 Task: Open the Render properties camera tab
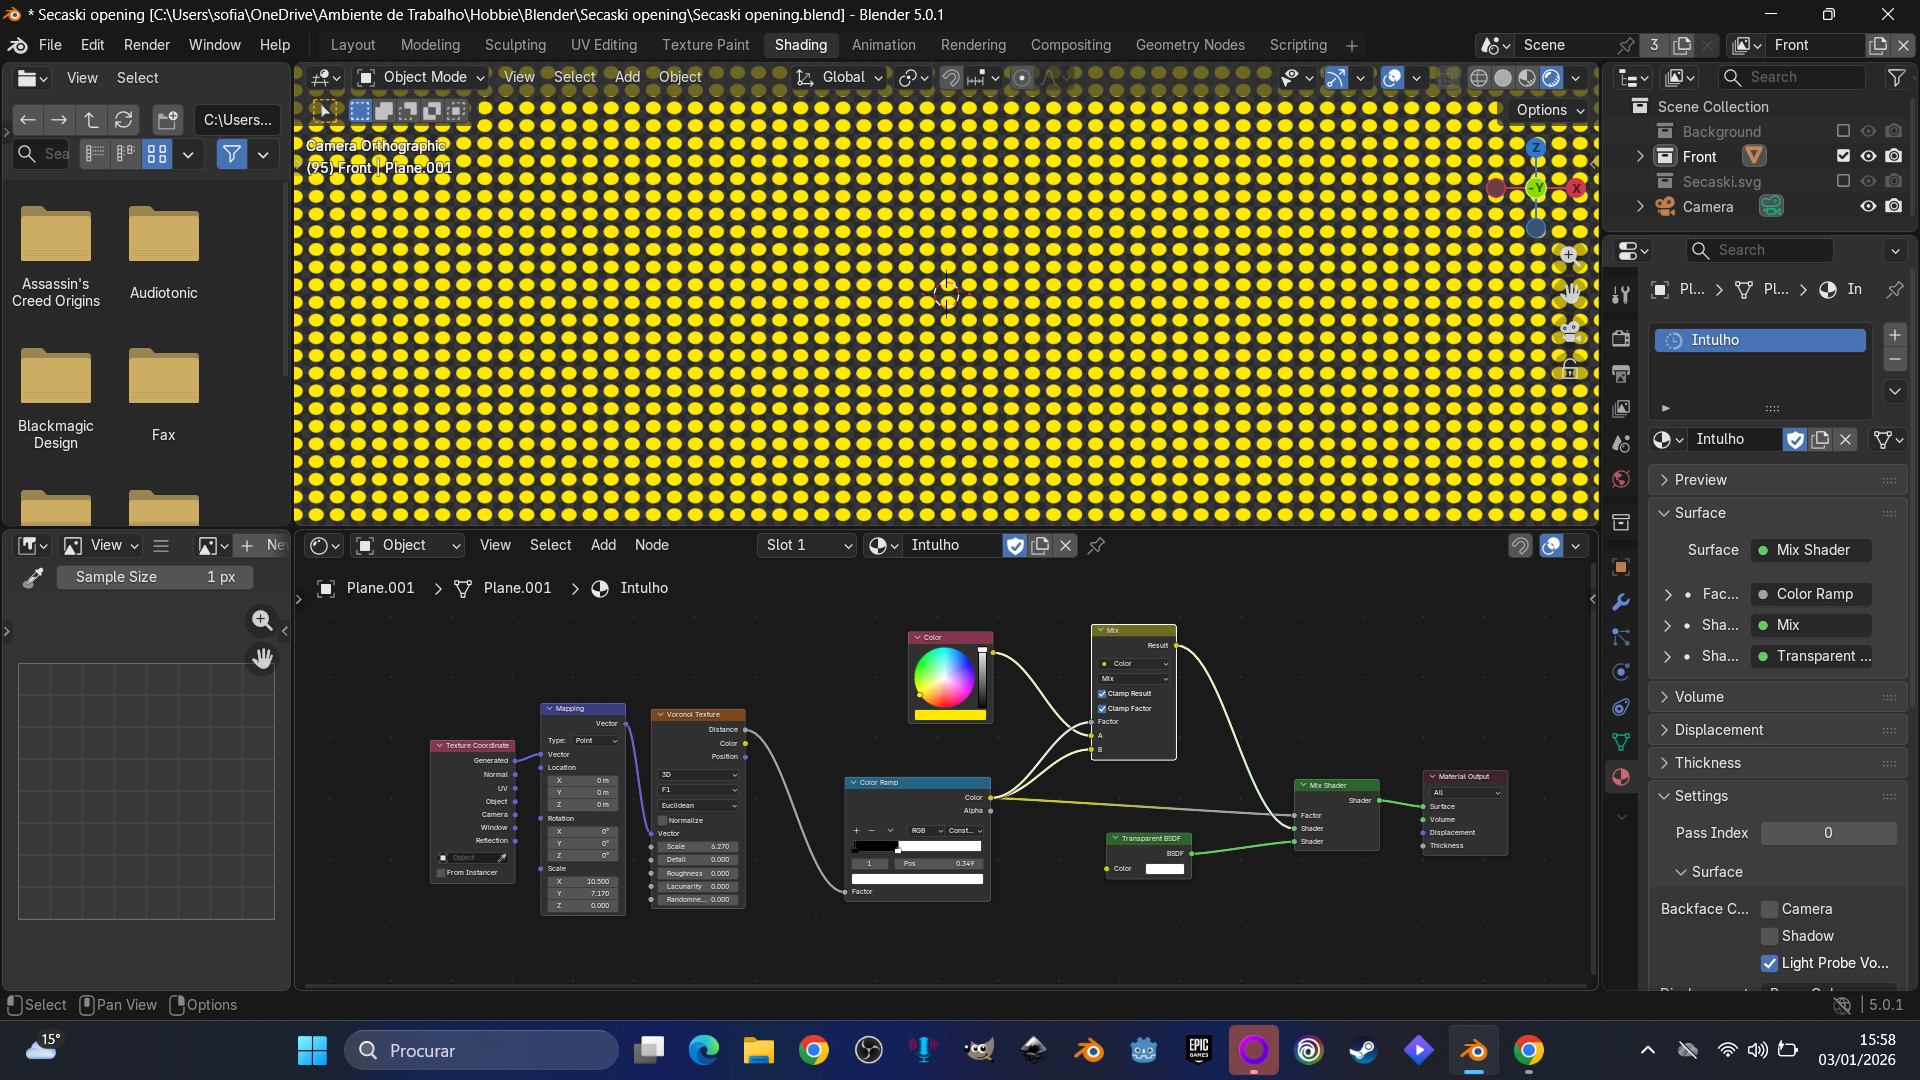(x=1621, y=338)
